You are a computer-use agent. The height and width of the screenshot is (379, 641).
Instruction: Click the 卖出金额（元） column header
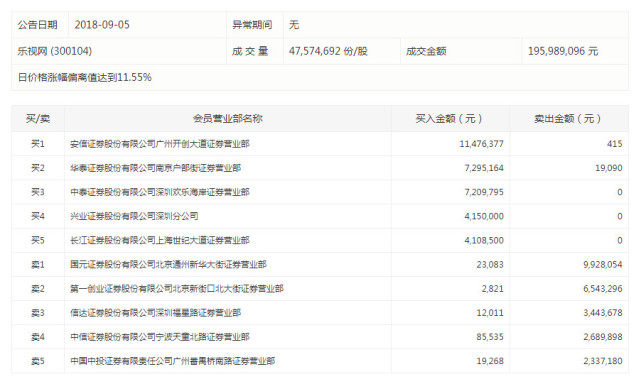click(x=569, y=119)
